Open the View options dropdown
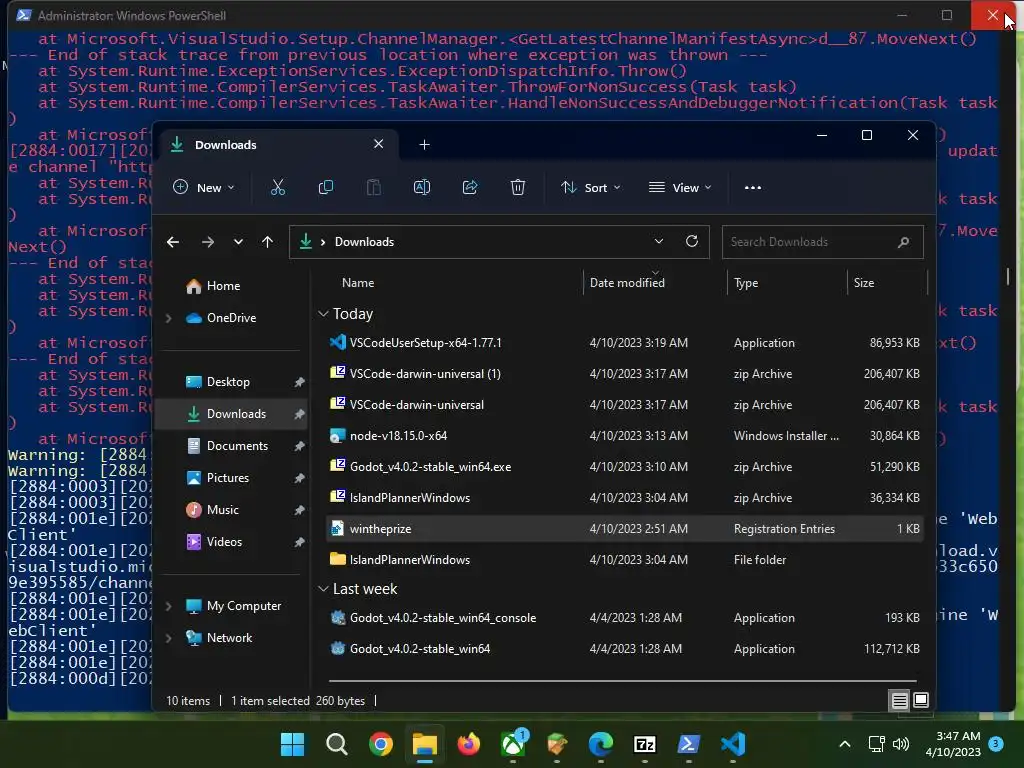The width and height of the screenshot is (1024, 768). (x=680, y=187)
